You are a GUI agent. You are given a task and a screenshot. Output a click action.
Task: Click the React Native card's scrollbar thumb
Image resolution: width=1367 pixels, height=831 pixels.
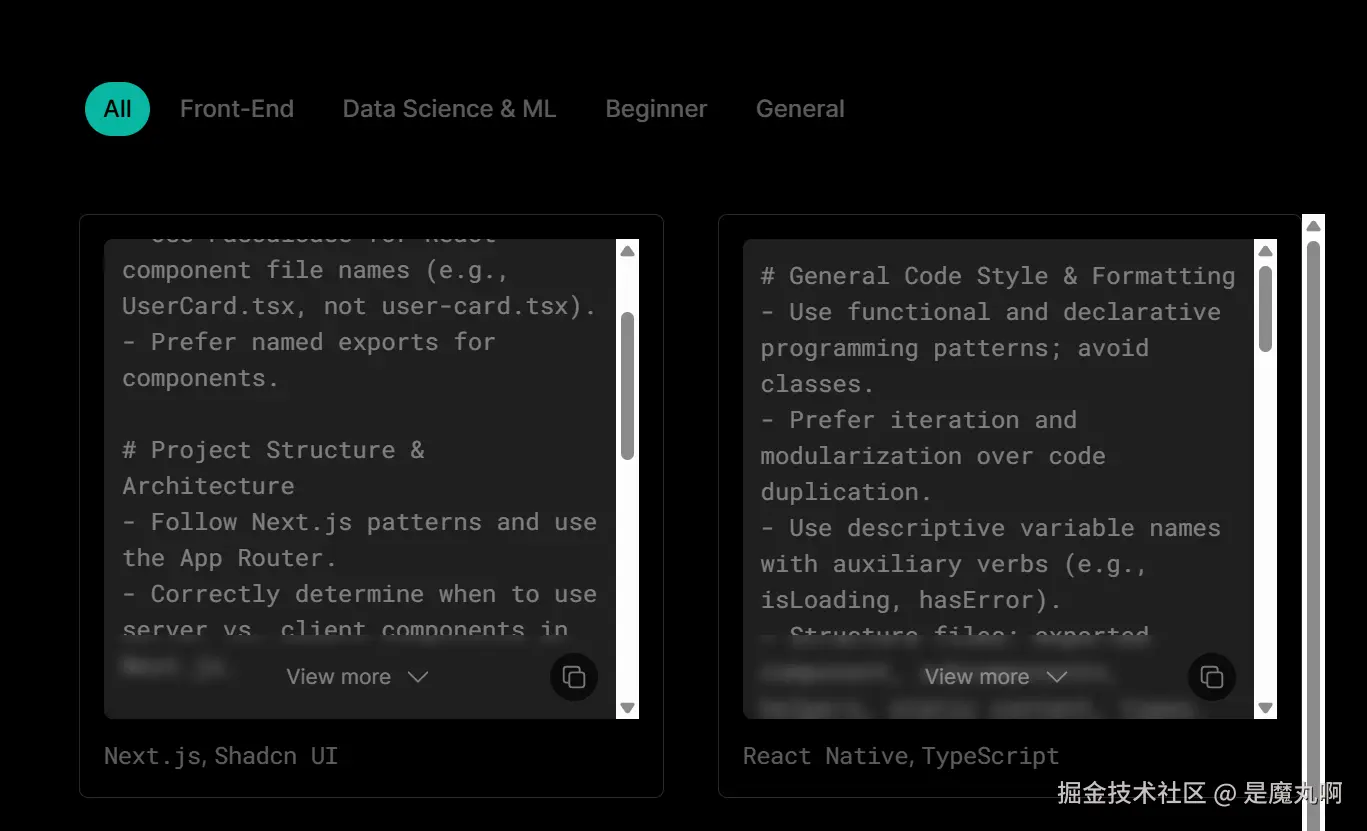click(1266, 308)
